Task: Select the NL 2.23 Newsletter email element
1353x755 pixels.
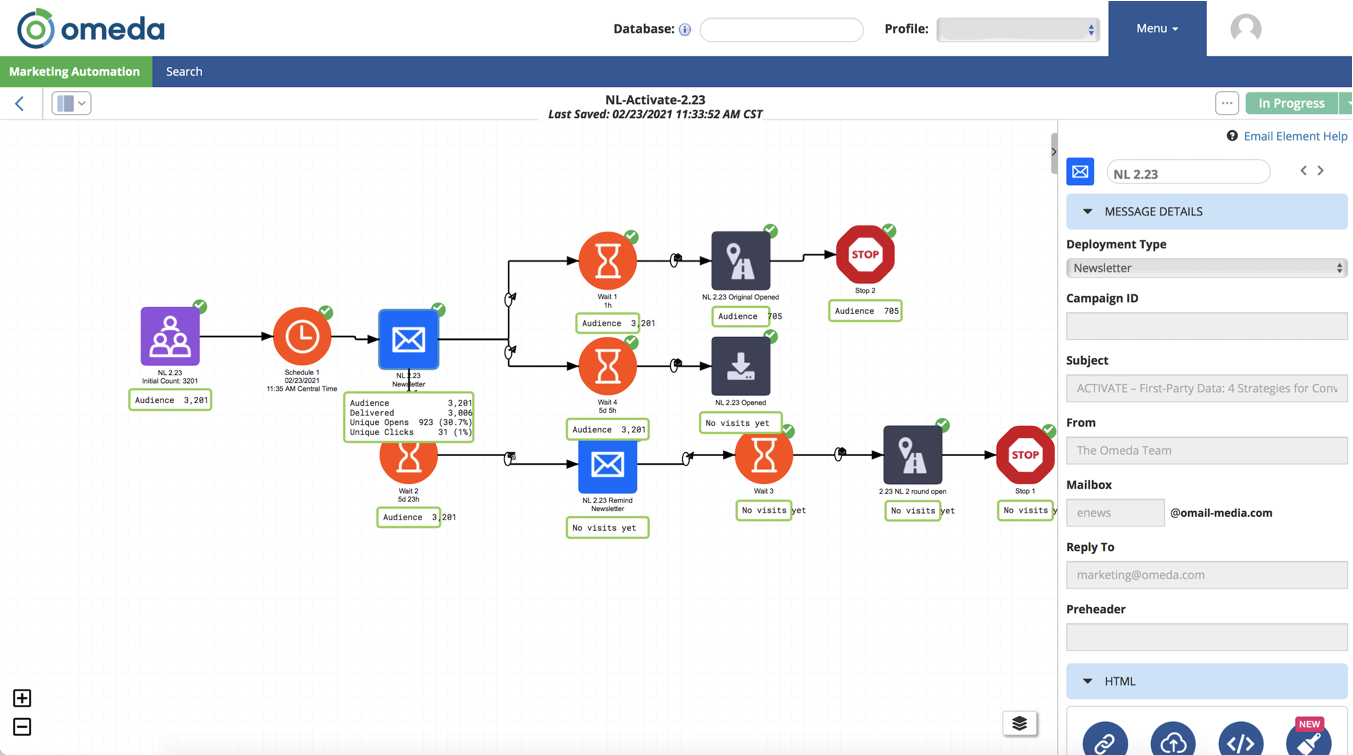Action: point(408,340)
